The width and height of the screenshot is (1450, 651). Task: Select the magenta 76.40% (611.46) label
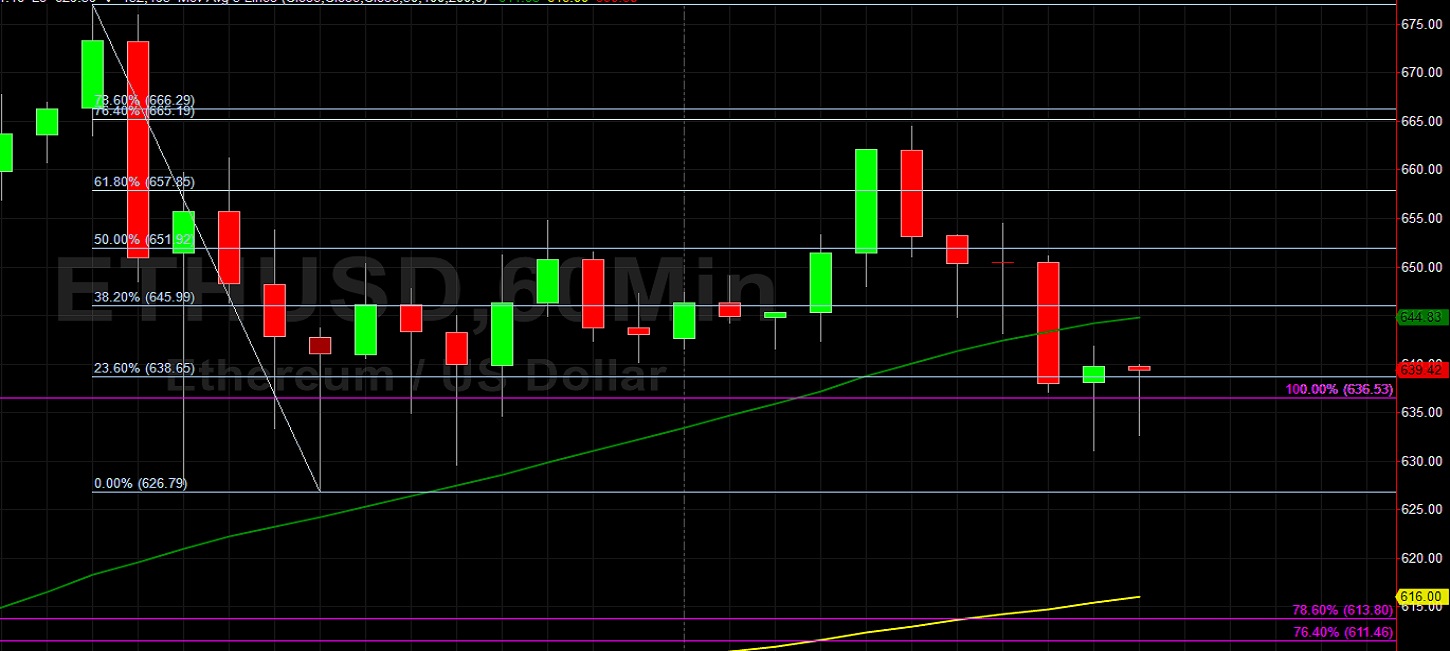pos(1343,633)
